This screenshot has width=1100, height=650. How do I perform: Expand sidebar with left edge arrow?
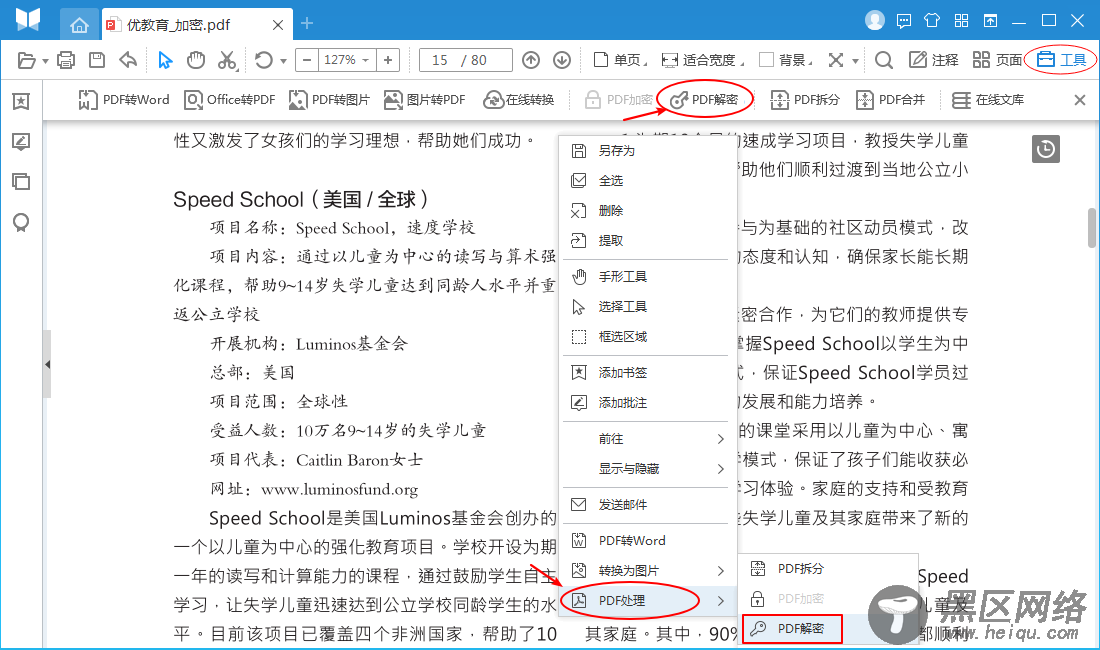coord(47,365)
